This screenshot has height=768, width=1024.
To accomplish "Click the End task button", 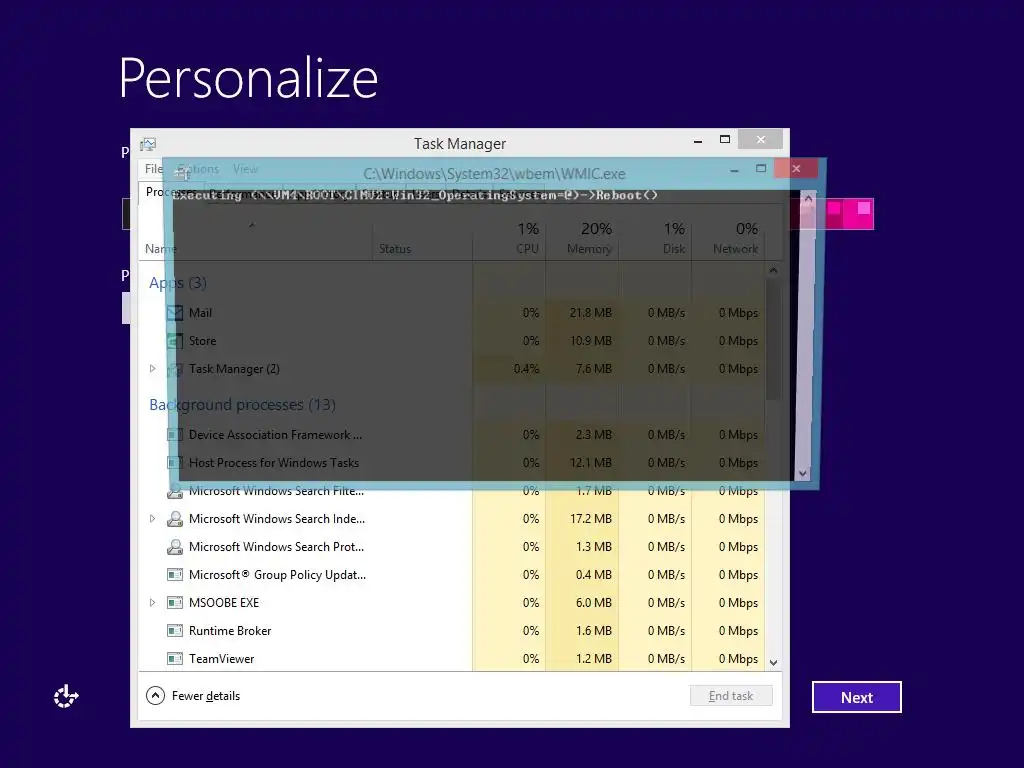I will tap(731, 696).
